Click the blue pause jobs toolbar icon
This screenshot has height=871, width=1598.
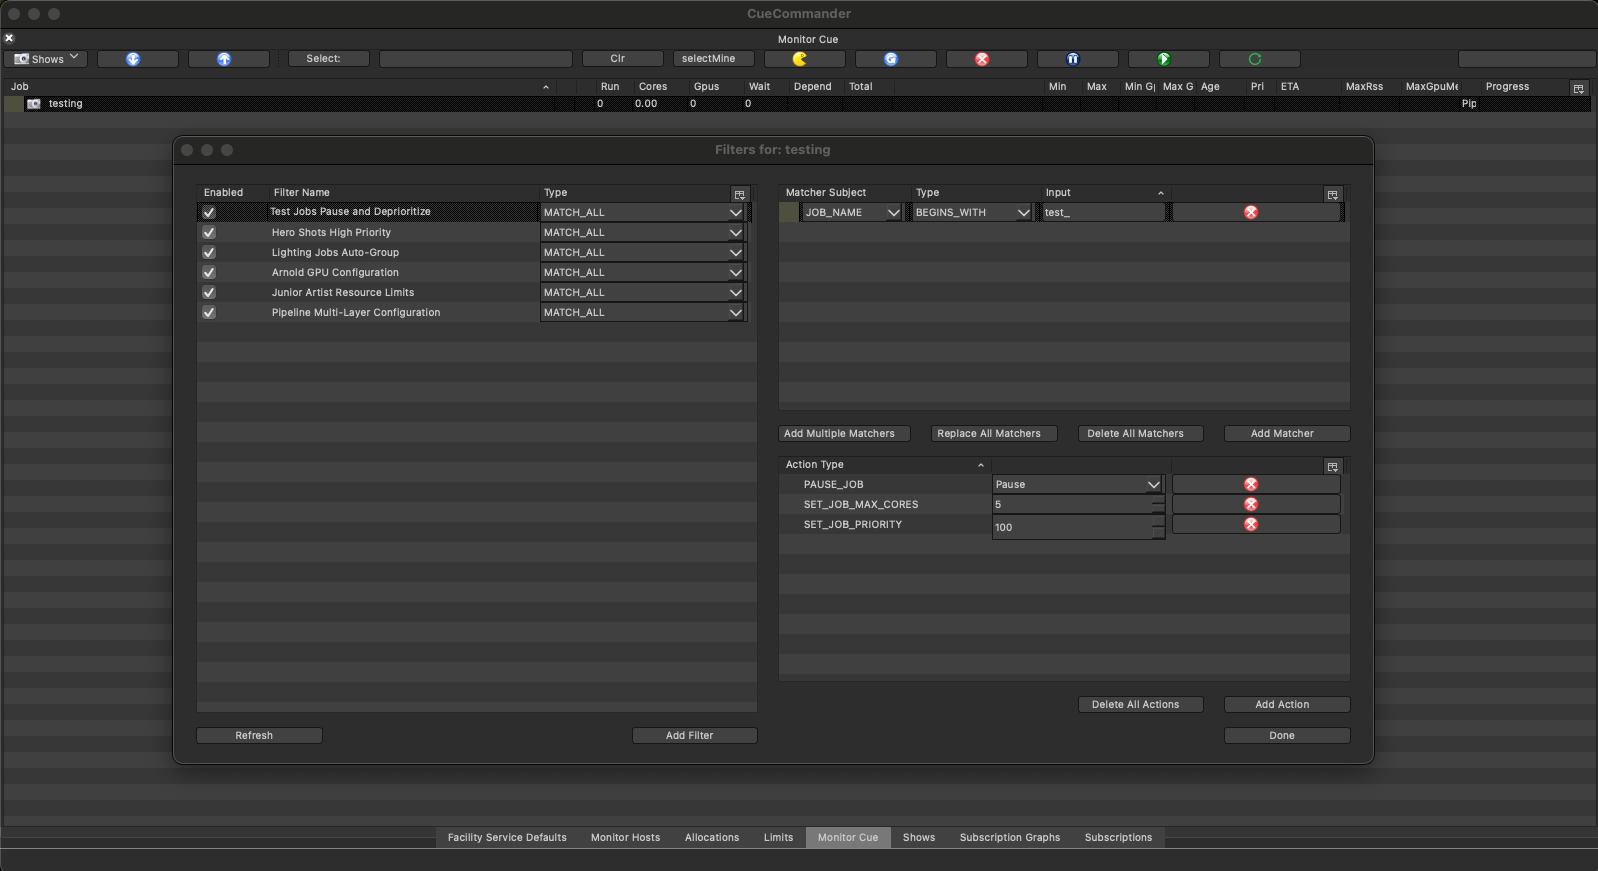[x=1073, y=59]
